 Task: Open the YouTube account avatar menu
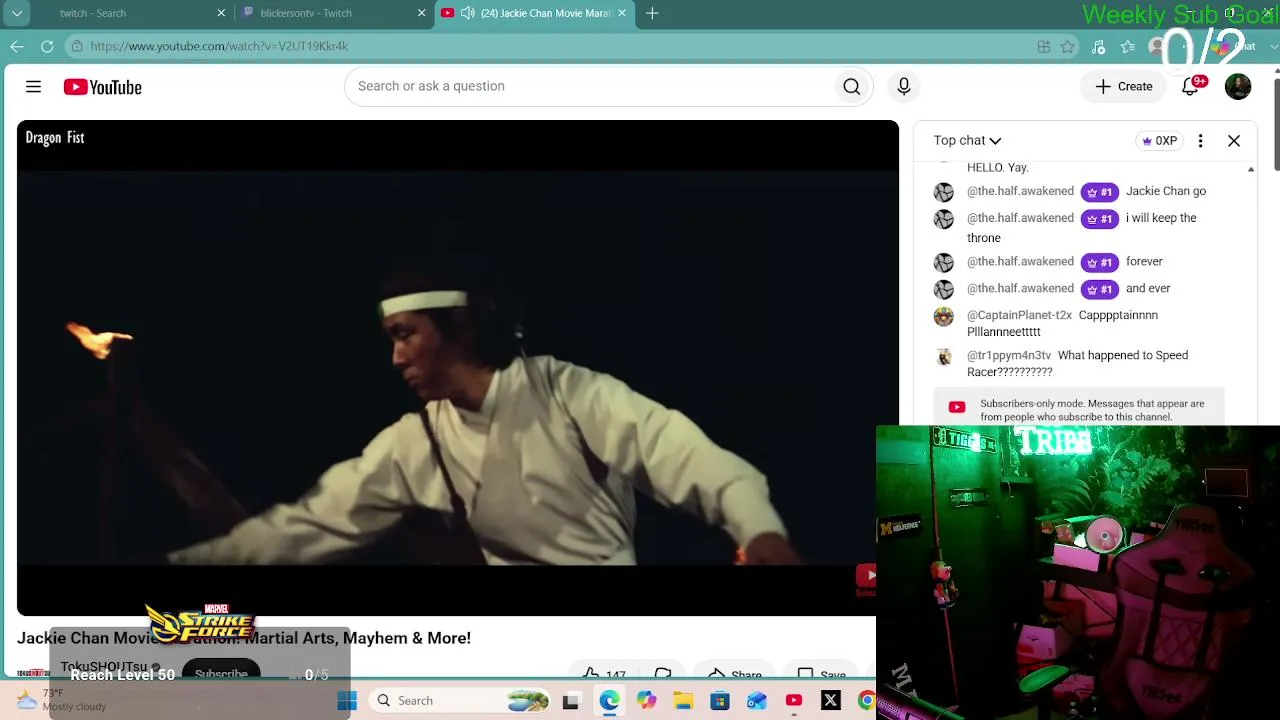click(x=1238, y=87)
